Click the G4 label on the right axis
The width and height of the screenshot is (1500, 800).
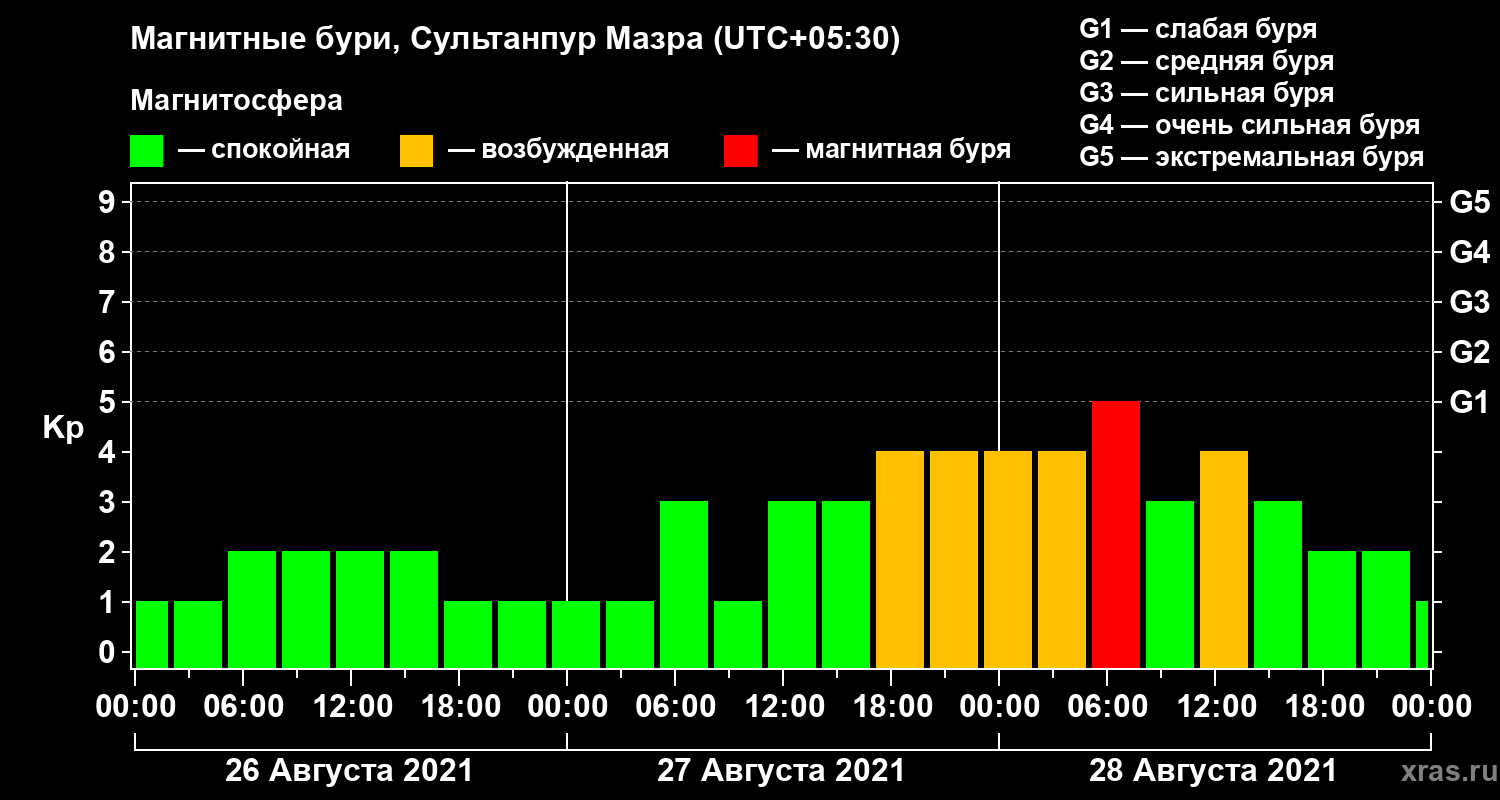(x=1469, y=252)
